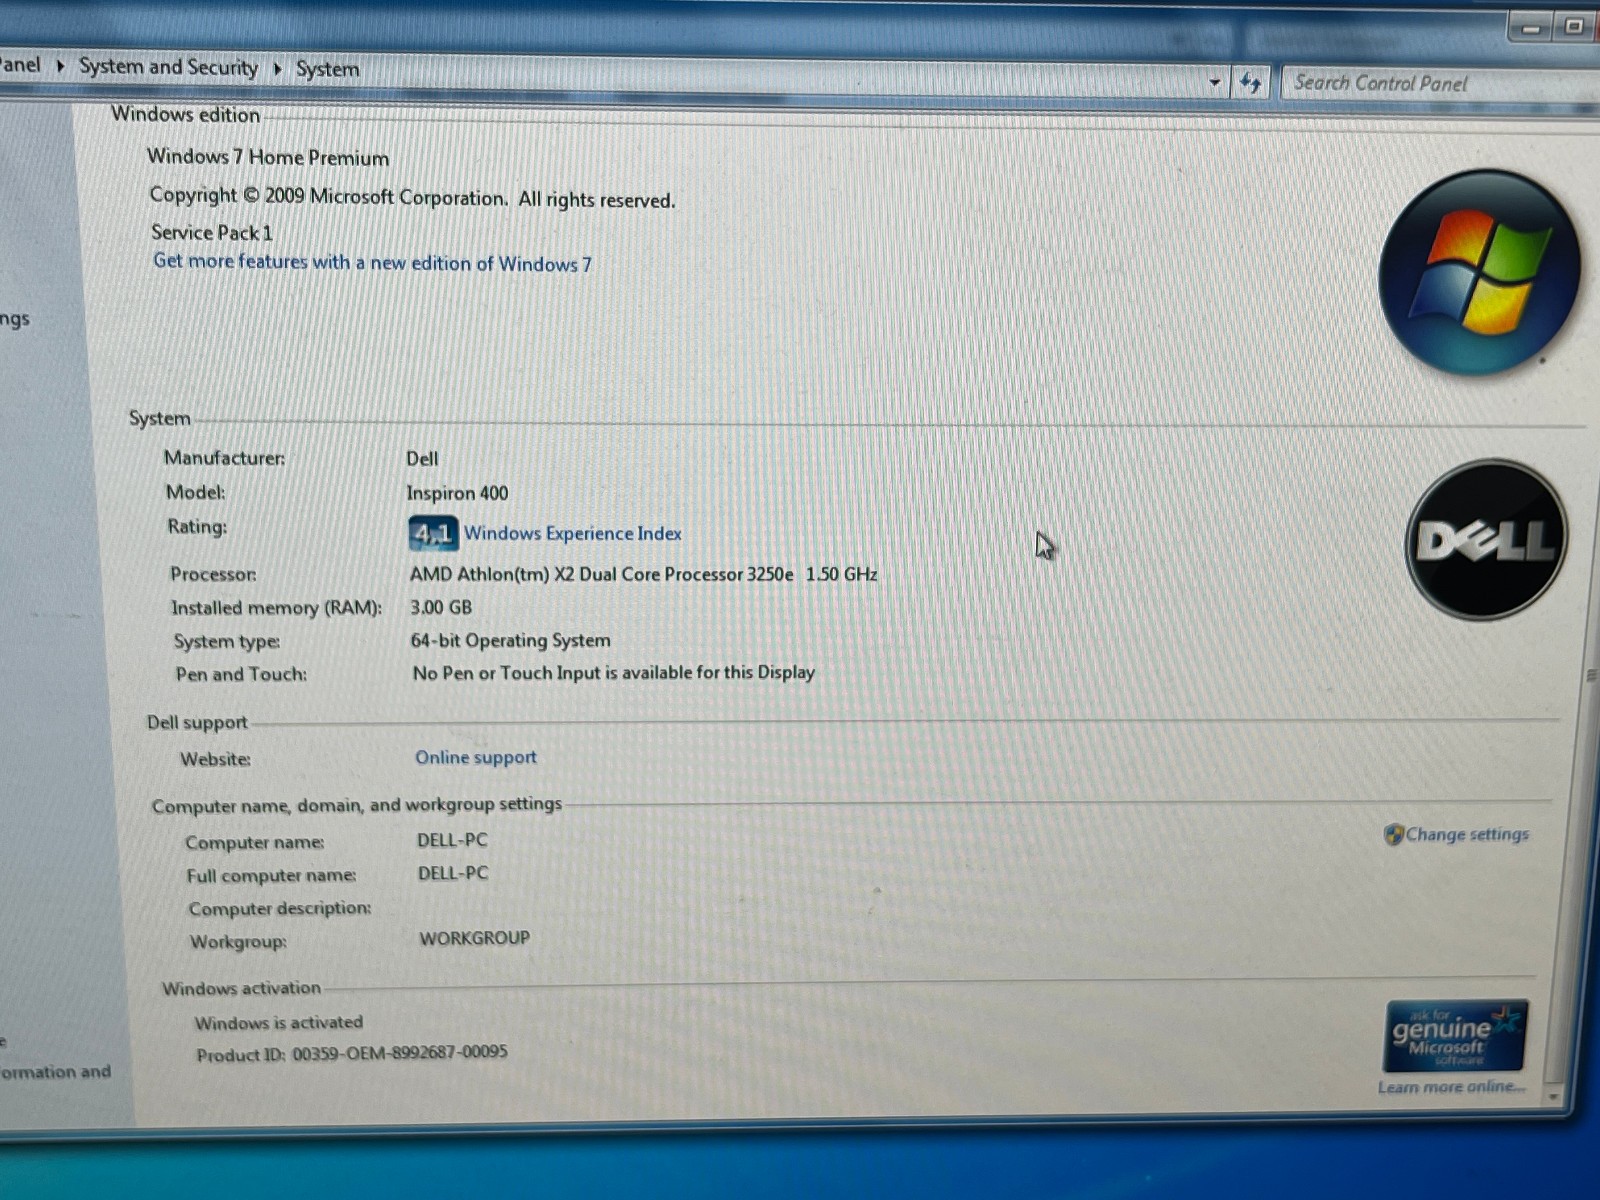
Task: Click 'WORKGROUP' value
Action: 474,938
